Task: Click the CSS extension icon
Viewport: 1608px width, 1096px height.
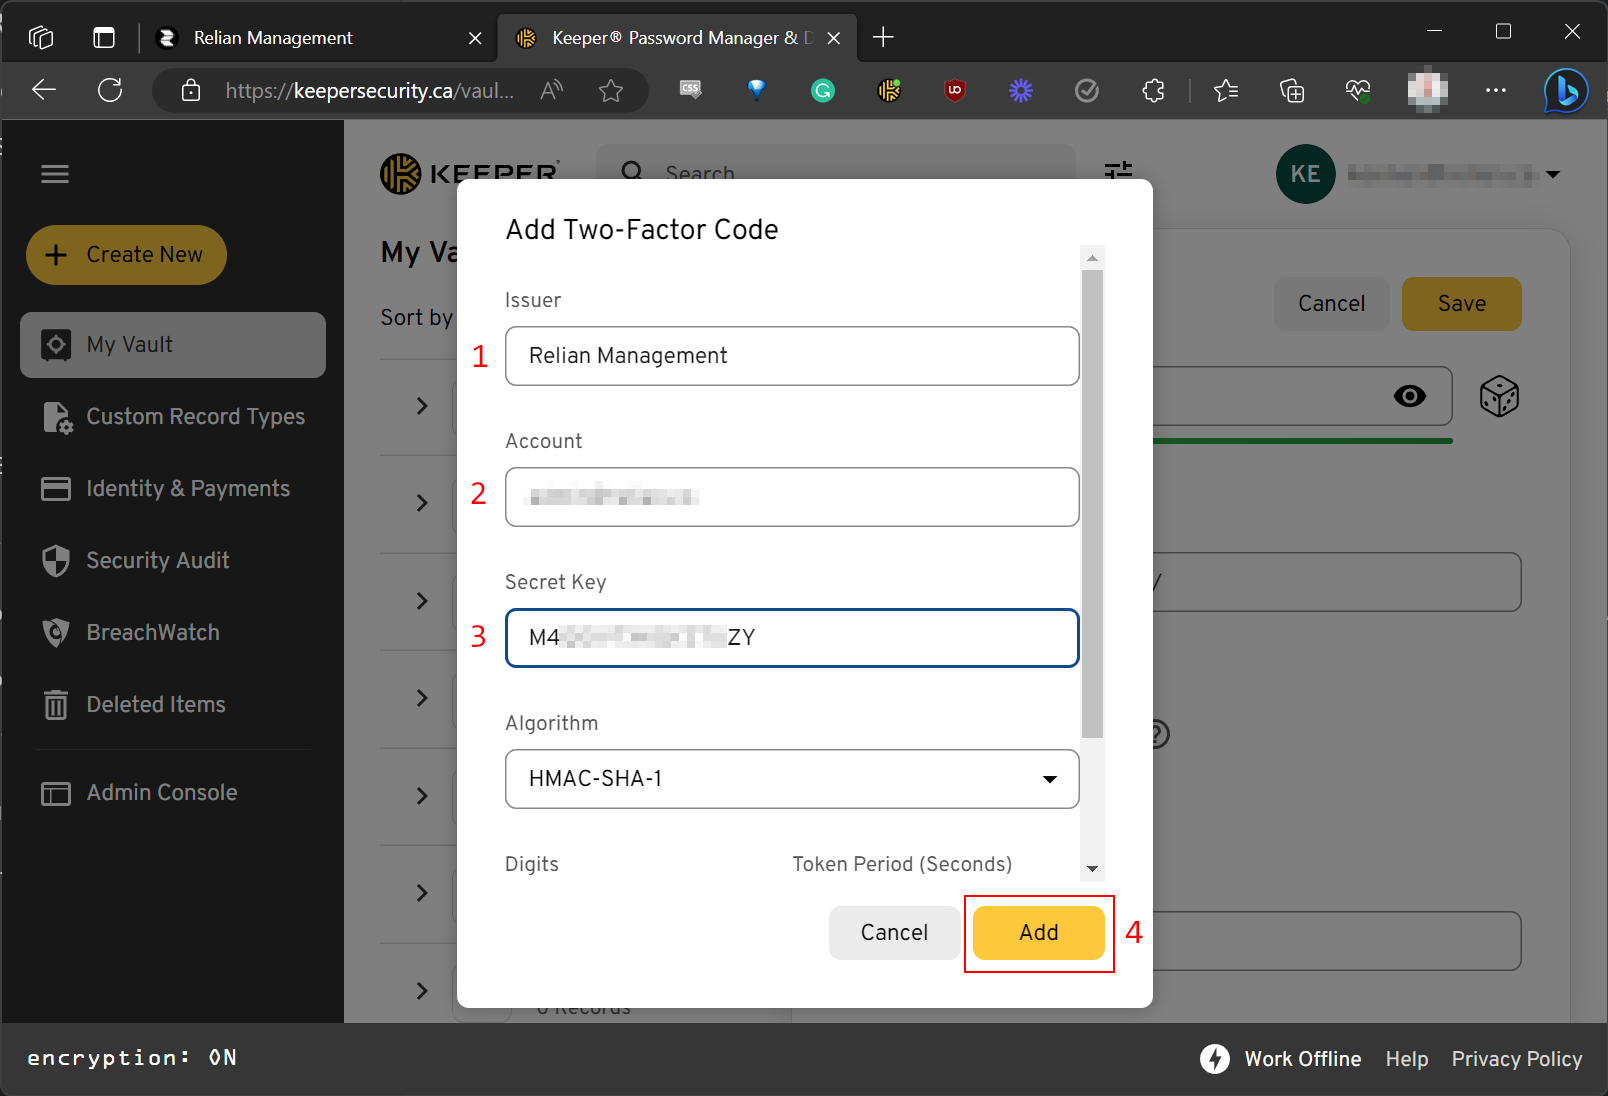Action: 691,90
